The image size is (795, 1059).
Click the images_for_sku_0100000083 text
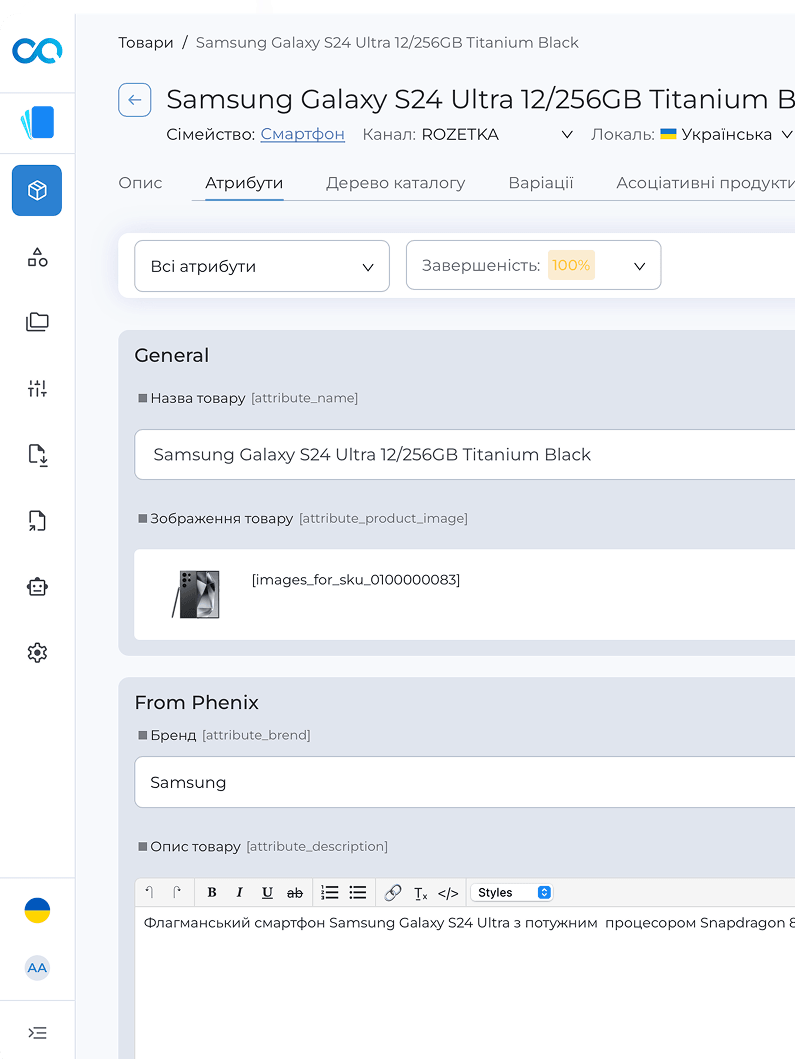pos(356,579)
